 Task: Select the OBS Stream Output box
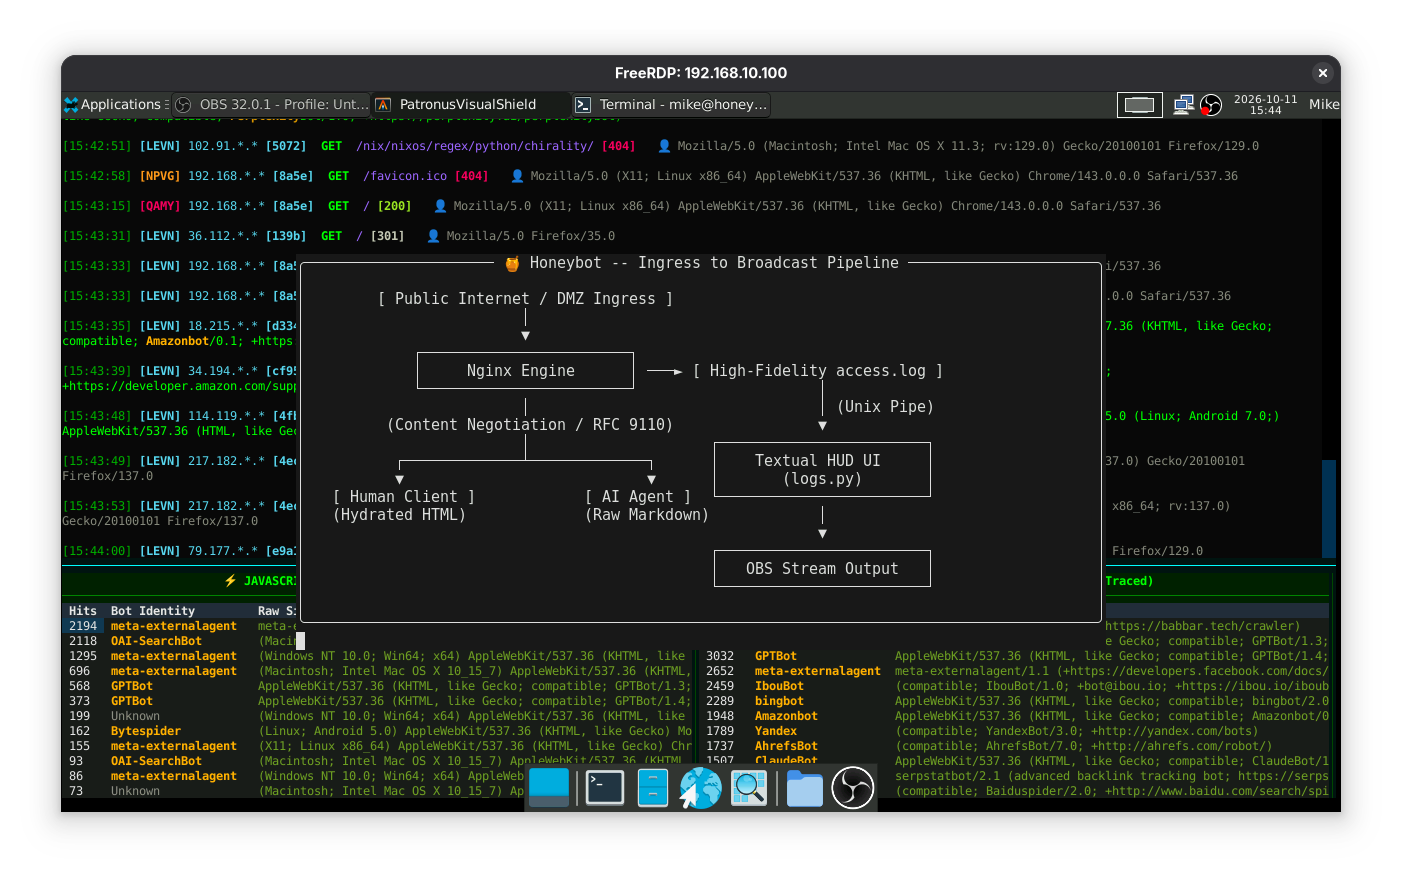click(822, 568)
